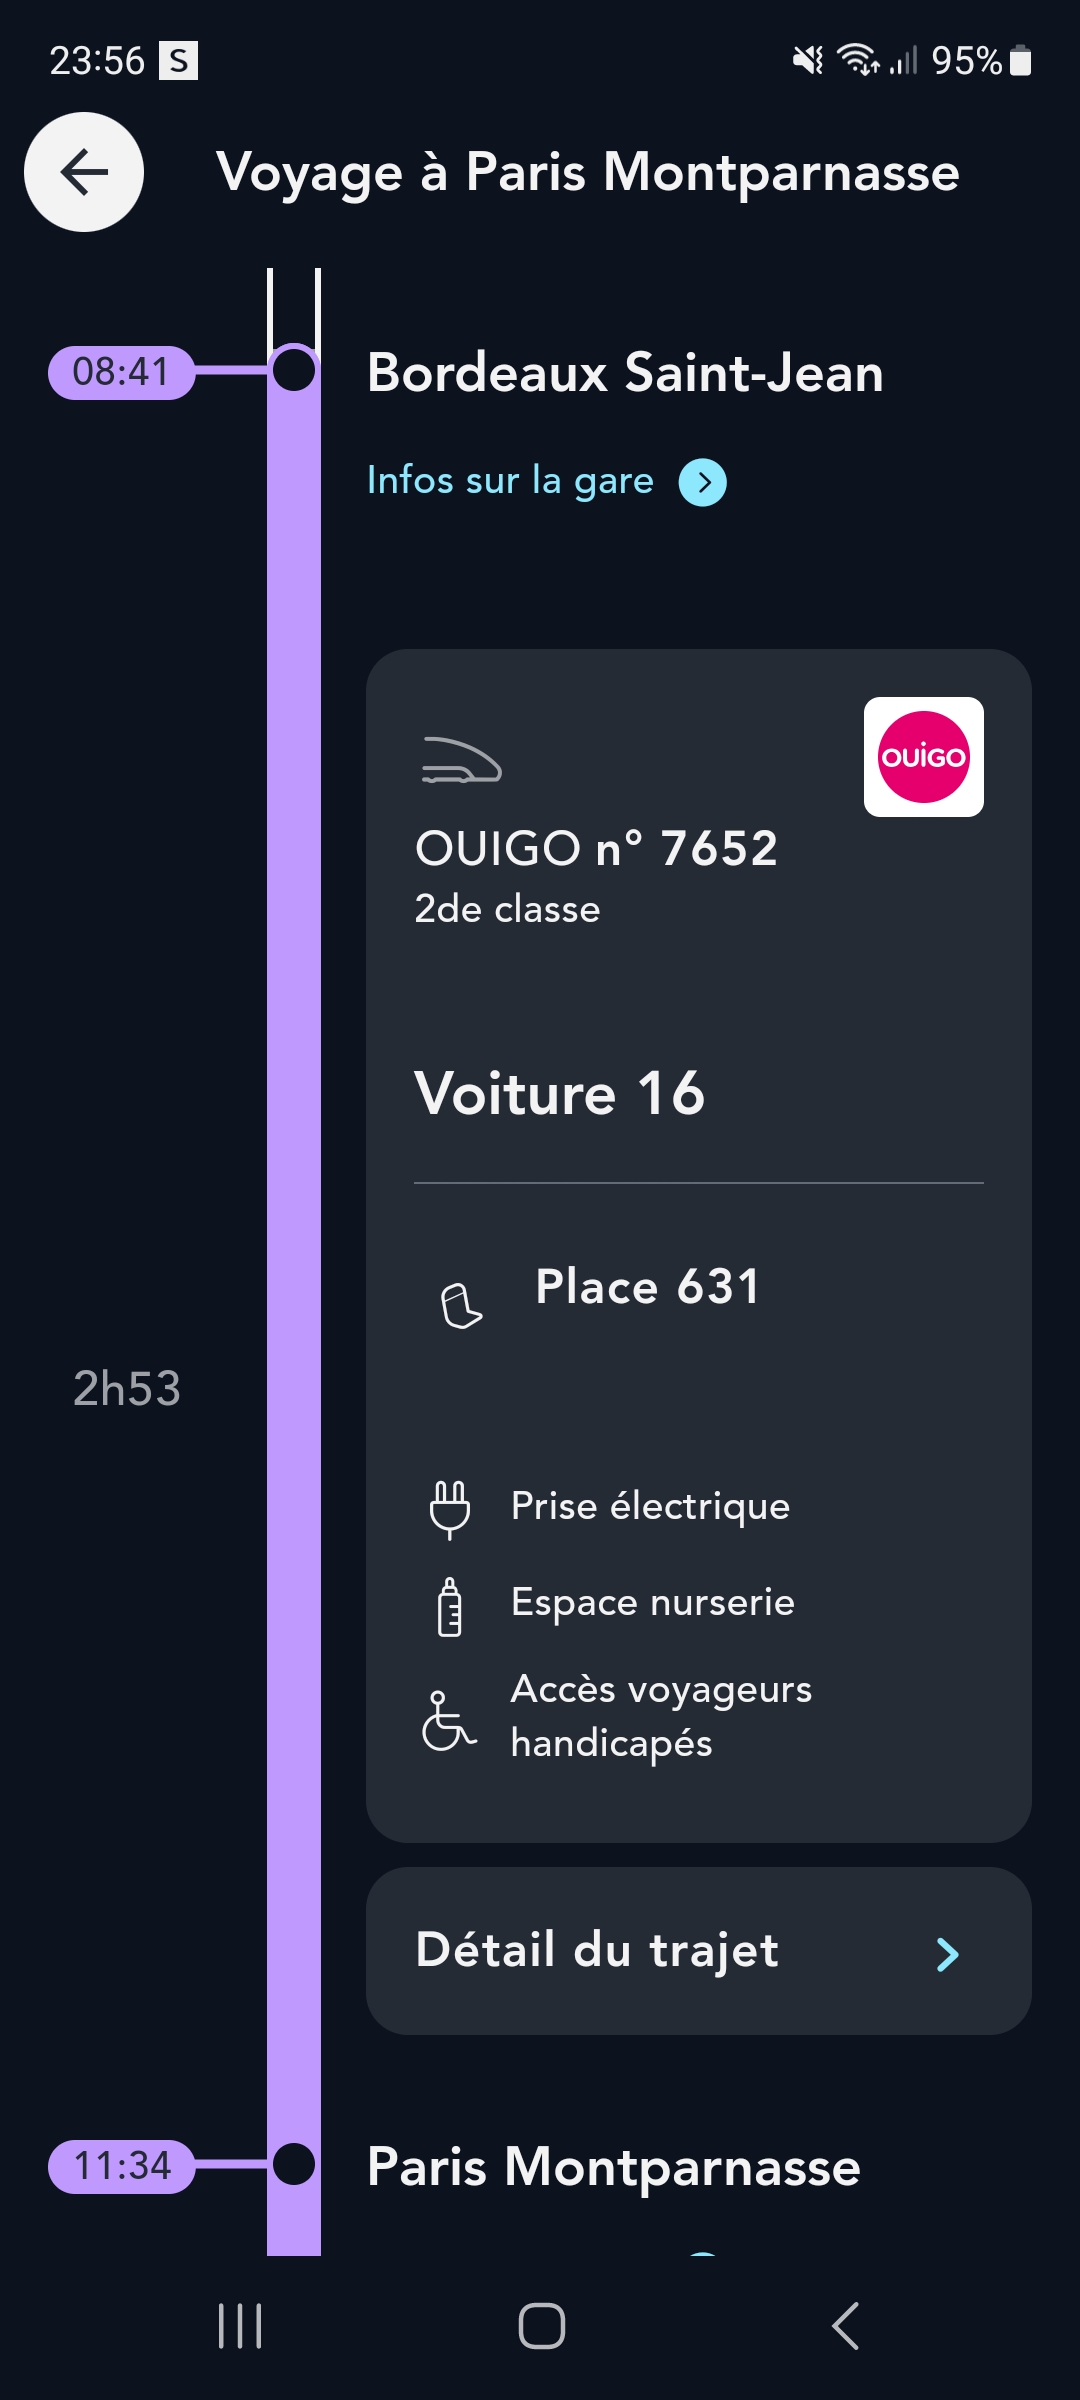Expand Détail du trajet chevron
1080x2400 pixels.
click(x=947, y=1954)
